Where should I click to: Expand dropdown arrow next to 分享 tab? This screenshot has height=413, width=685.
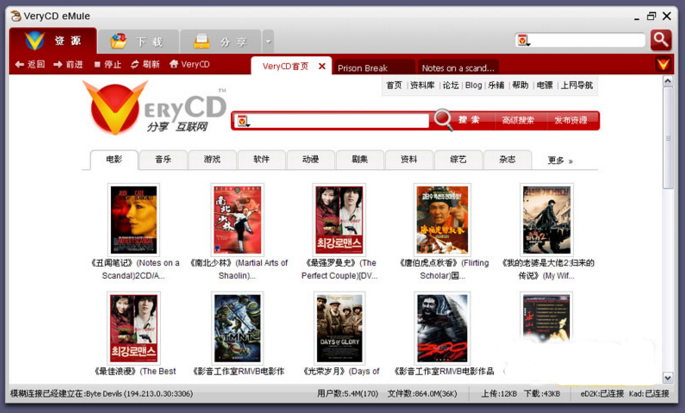[x=268, y=42]
